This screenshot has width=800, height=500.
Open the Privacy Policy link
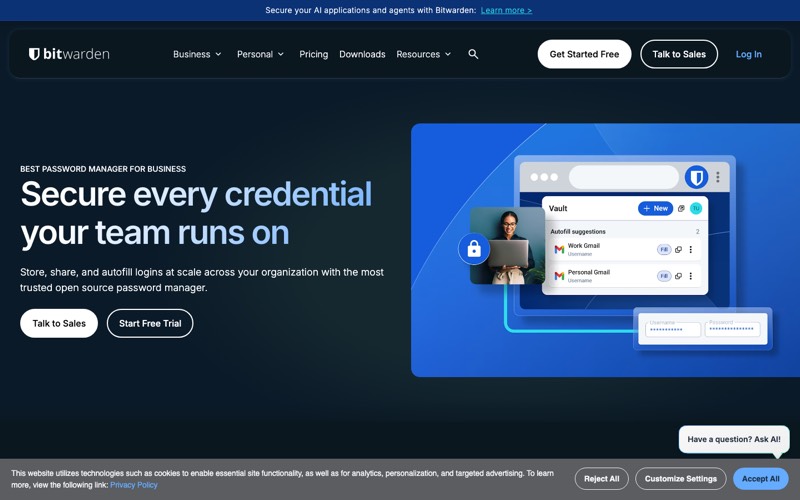[134, 485]
